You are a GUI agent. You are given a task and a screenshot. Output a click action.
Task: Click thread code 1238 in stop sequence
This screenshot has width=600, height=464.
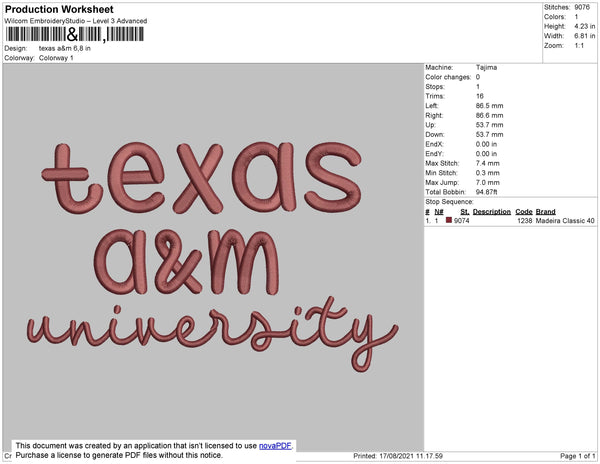point(525,221)
